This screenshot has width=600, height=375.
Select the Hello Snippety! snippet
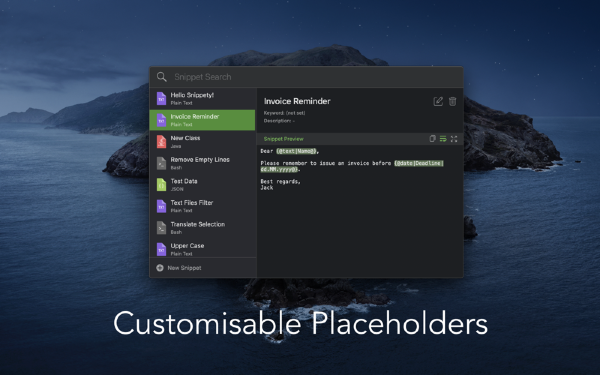[202, 99]
